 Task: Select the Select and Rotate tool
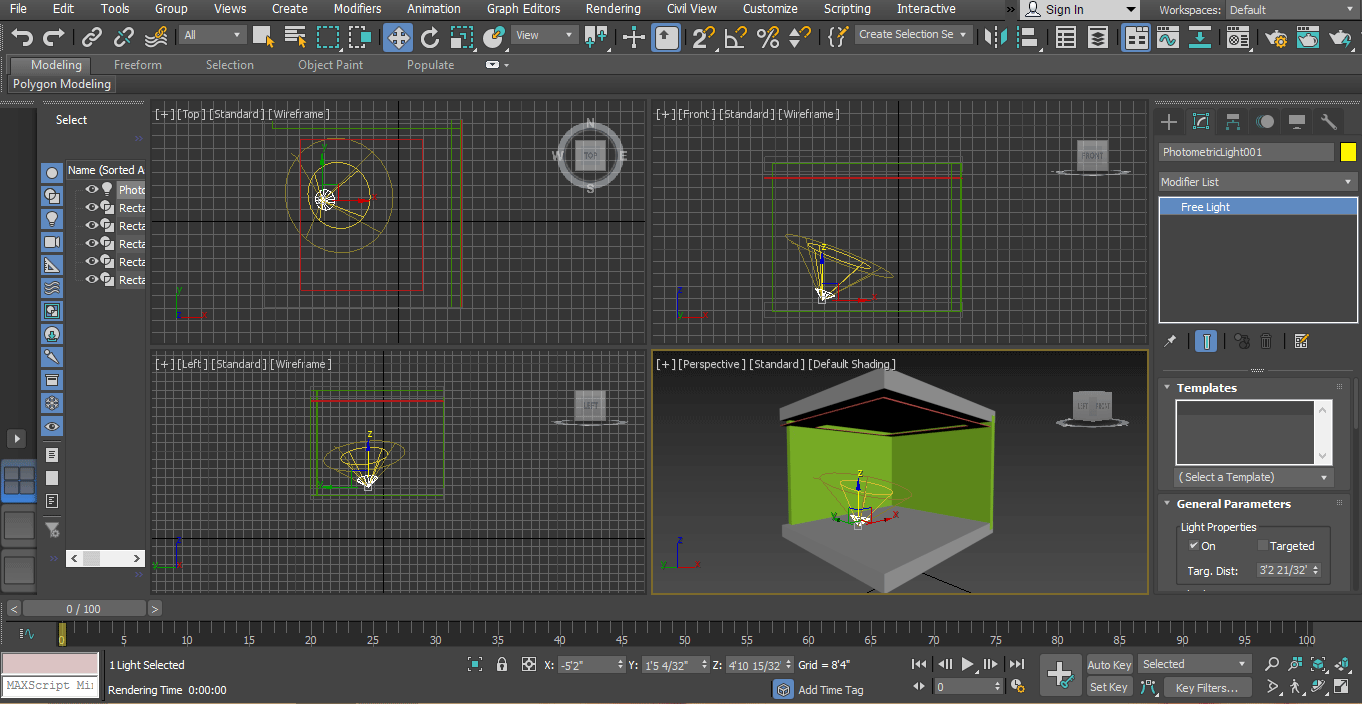(x=430, y=38)
